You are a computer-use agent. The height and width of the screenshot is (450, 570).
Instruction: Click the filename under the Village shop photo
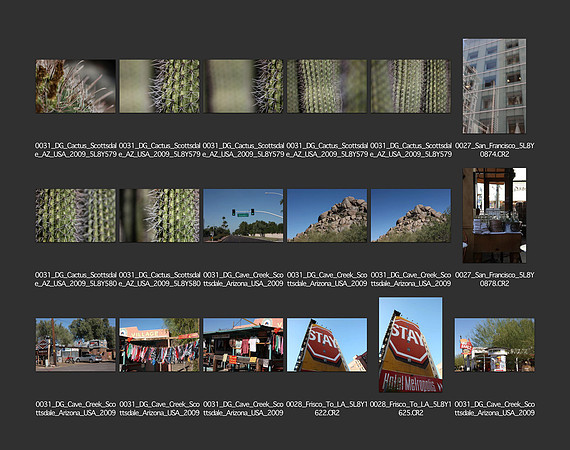click(159, 408)
